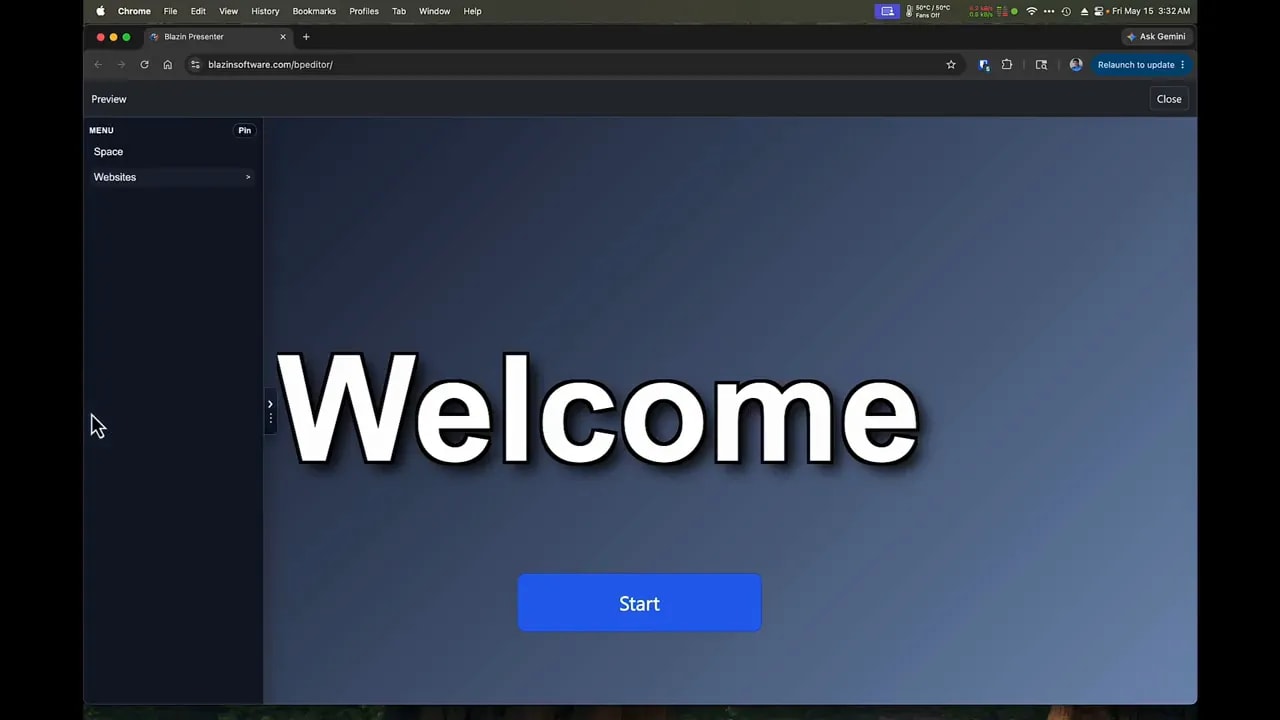Go back with the browser back arrow
1280x720 pixels.
98,65
